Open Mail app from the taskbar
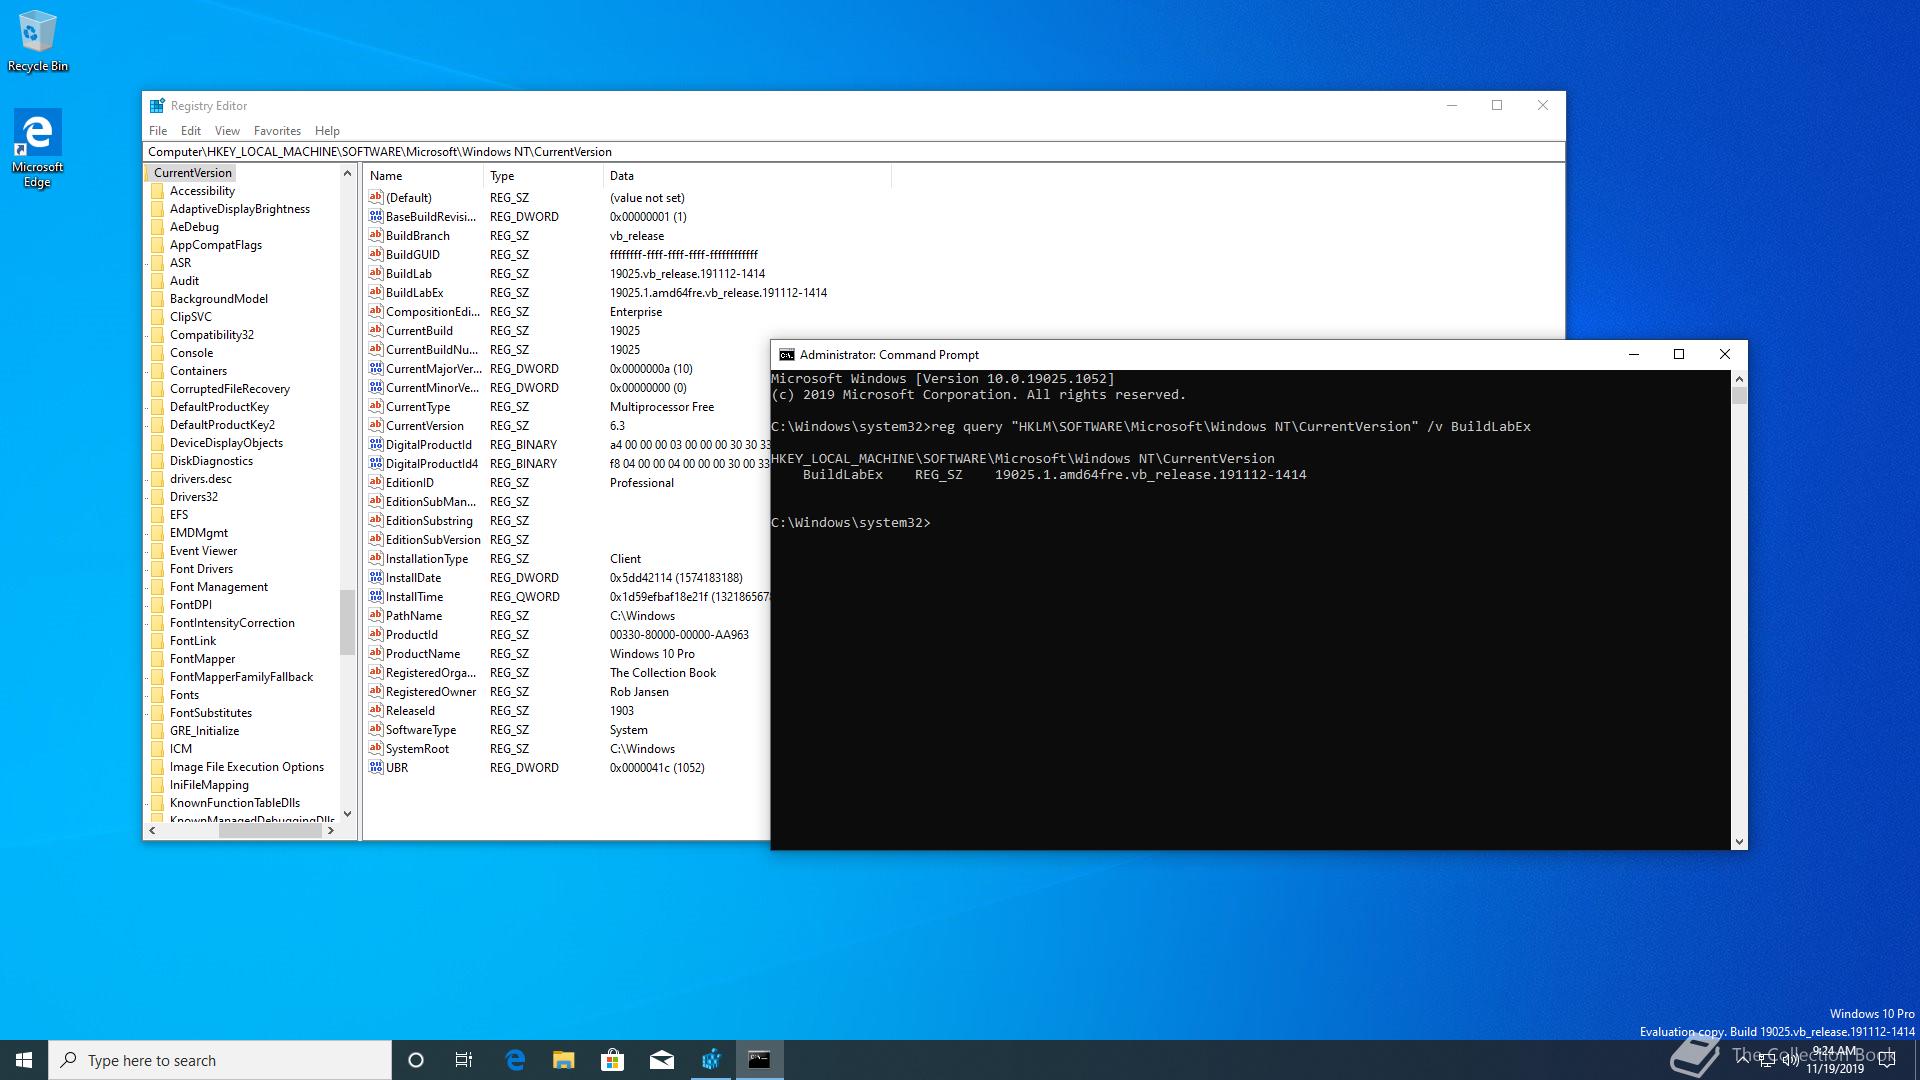This screenshot has height=1080, width=1920. click(x=661, y=1060)
